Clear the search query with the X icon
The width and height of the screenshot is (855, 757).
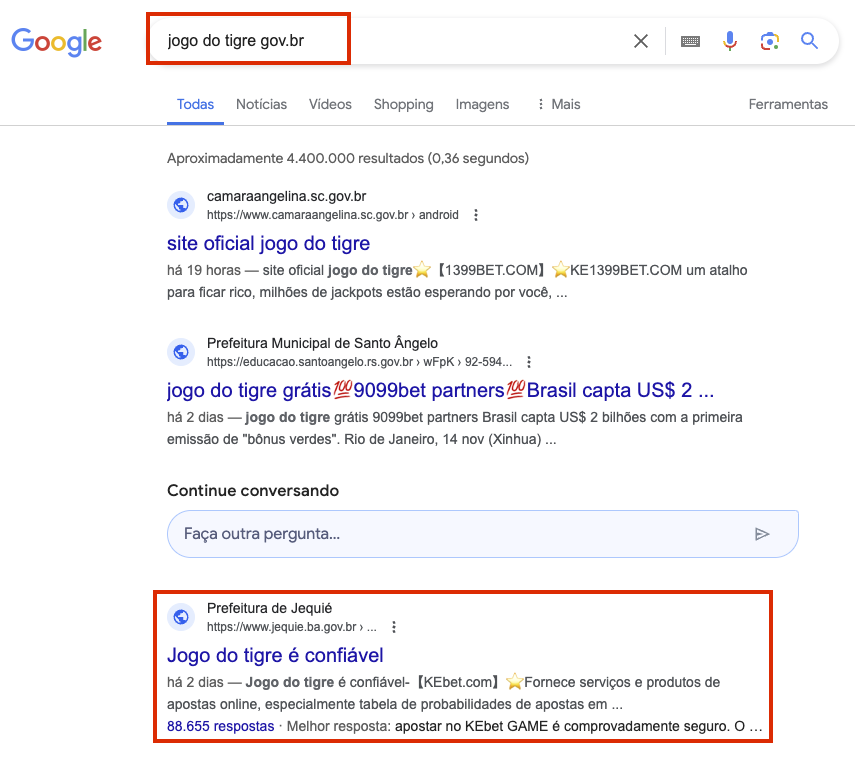tap(641, 41)
